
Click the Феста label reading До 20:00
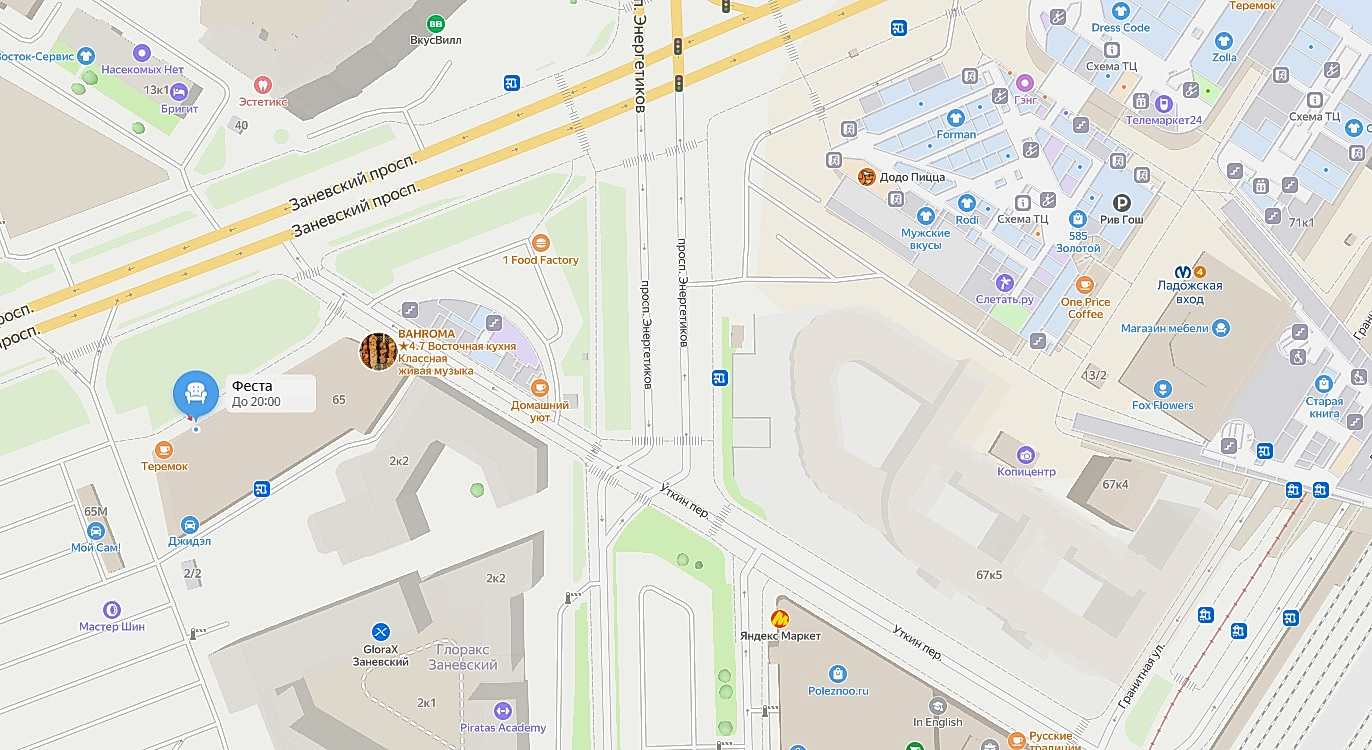257,402
